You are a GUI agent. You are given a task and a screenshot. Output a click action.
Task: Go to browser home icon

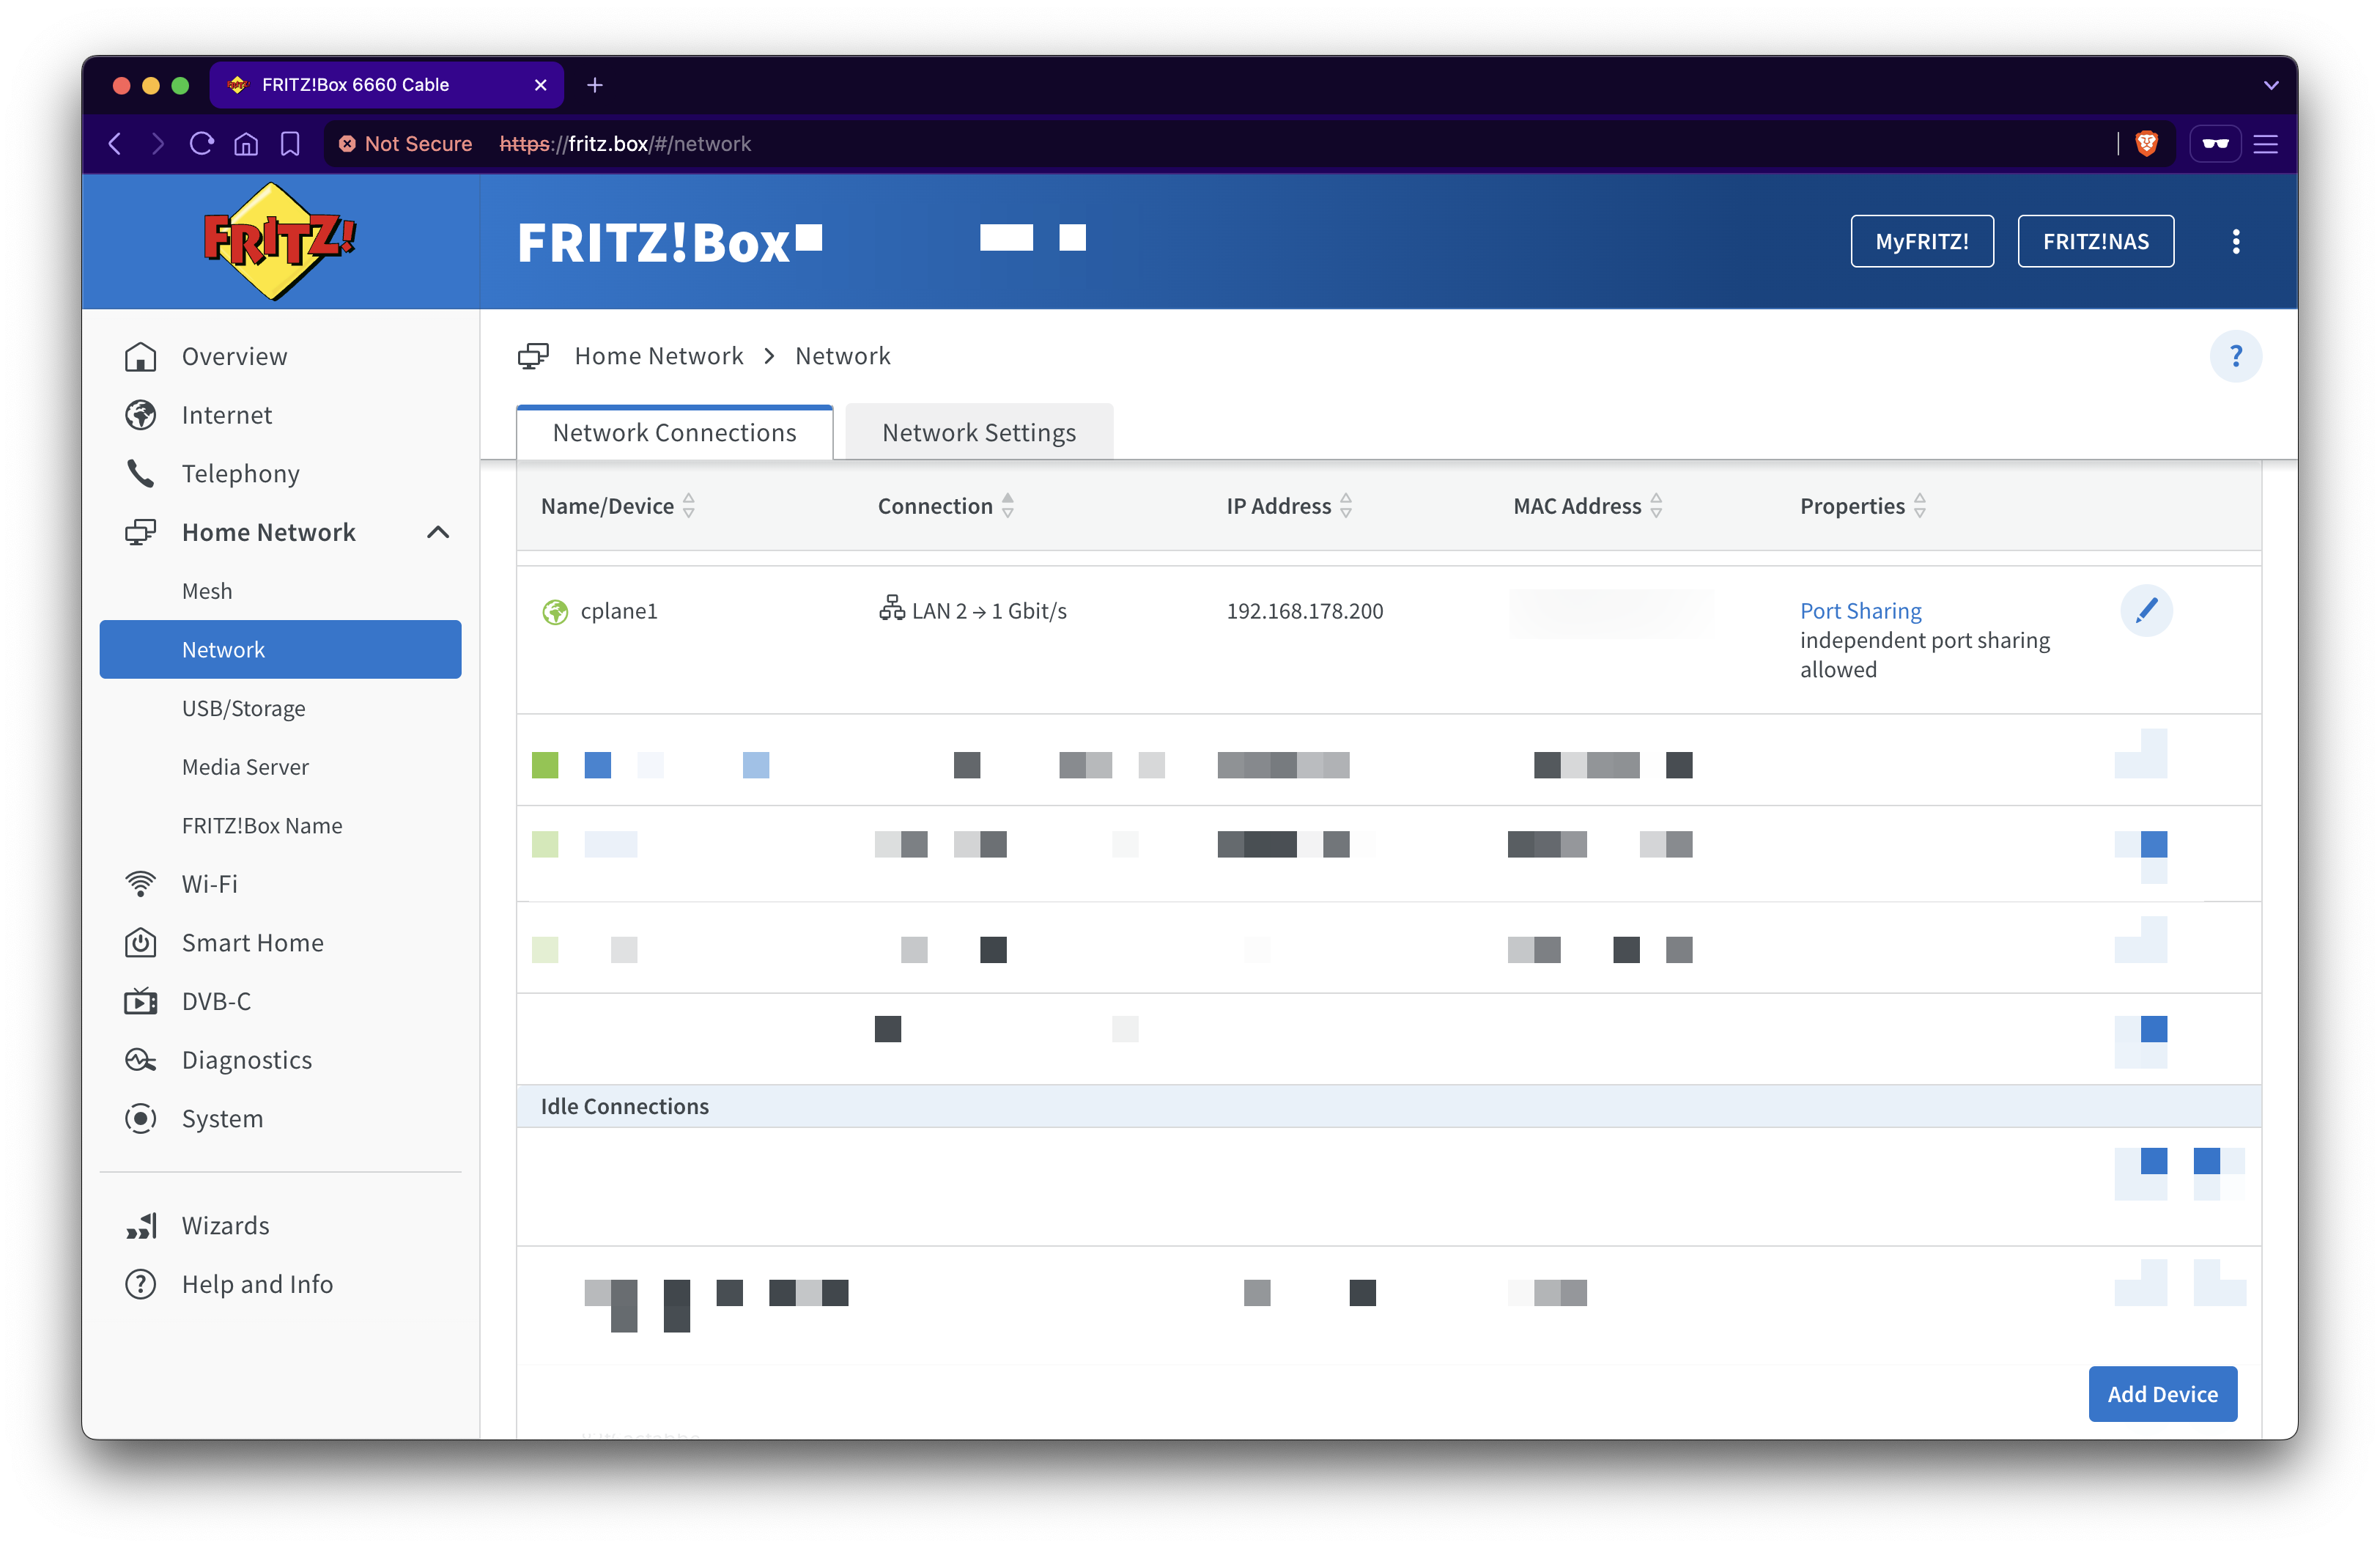[246, 143]
